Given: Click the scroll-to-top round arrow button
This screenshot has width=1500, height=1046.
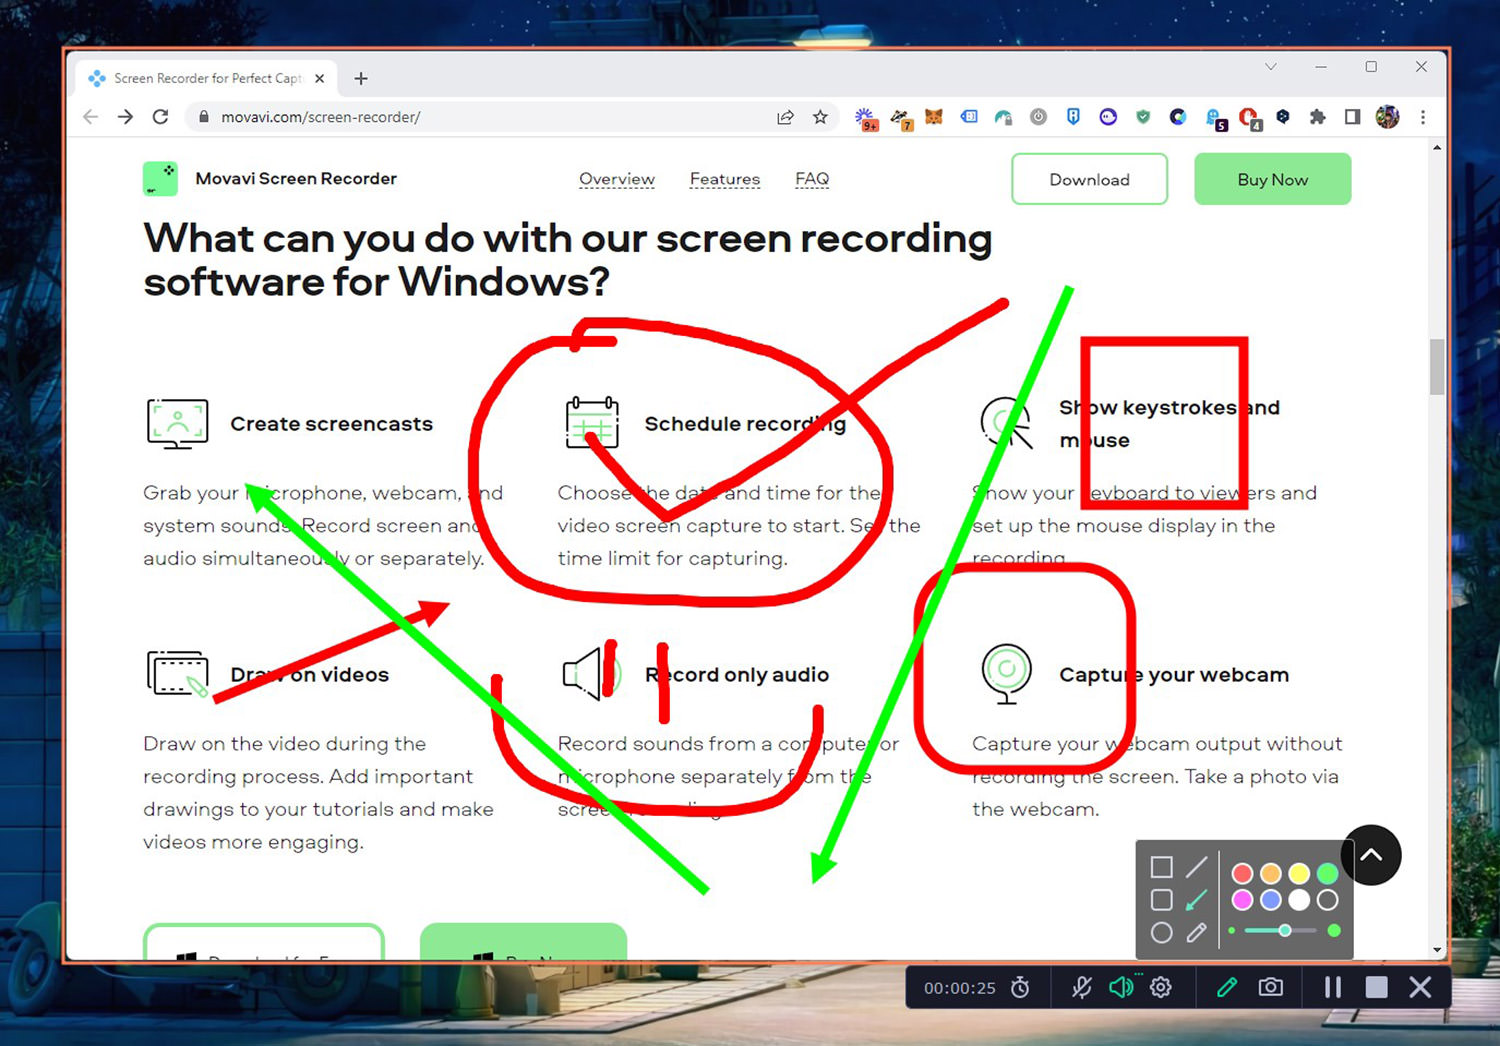Looking at the screenshot, I should (1371, 855).
